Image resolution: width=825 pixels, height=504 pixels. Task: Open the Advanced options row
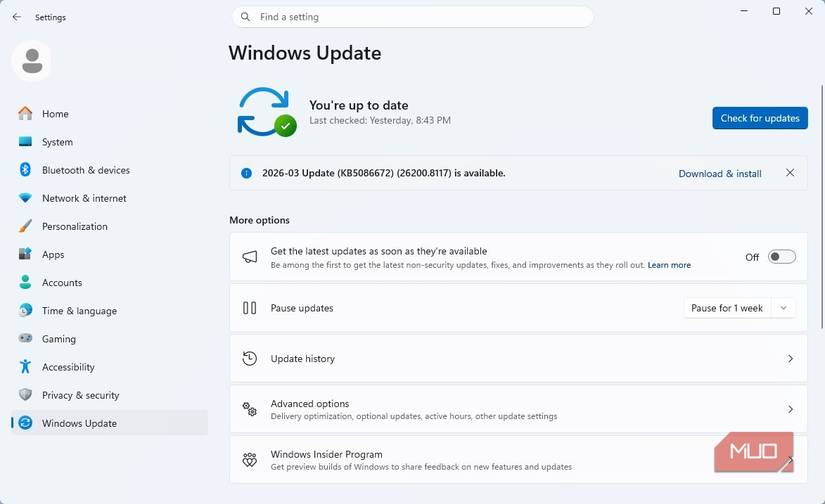click(x=518, y=409)
